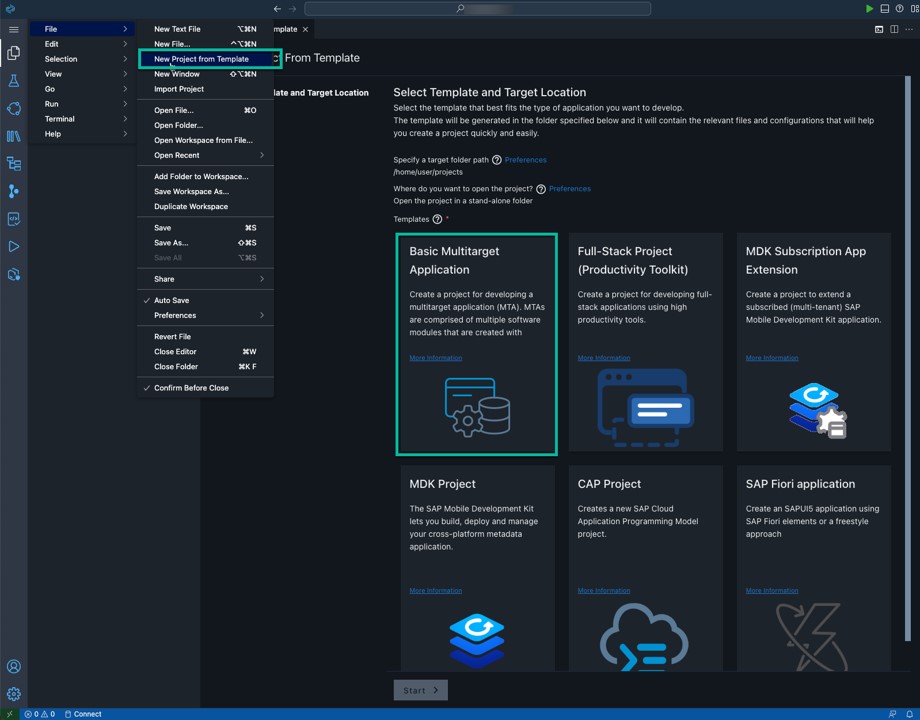This screenshot has width=920, height=720.
Task: Open Help via the question mark icon
Action: point(900,8)
